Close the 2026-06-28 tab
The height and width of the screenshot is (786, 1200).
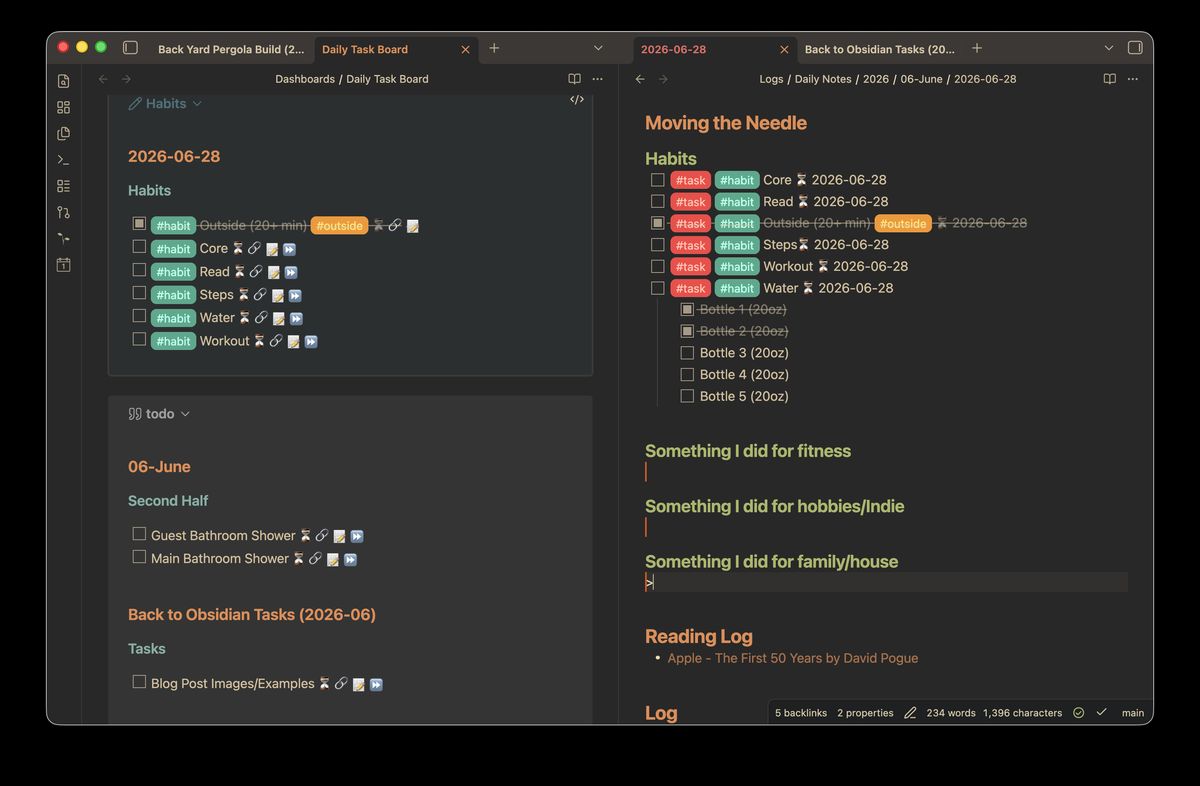pyautogui.click(x=784, y=49)
